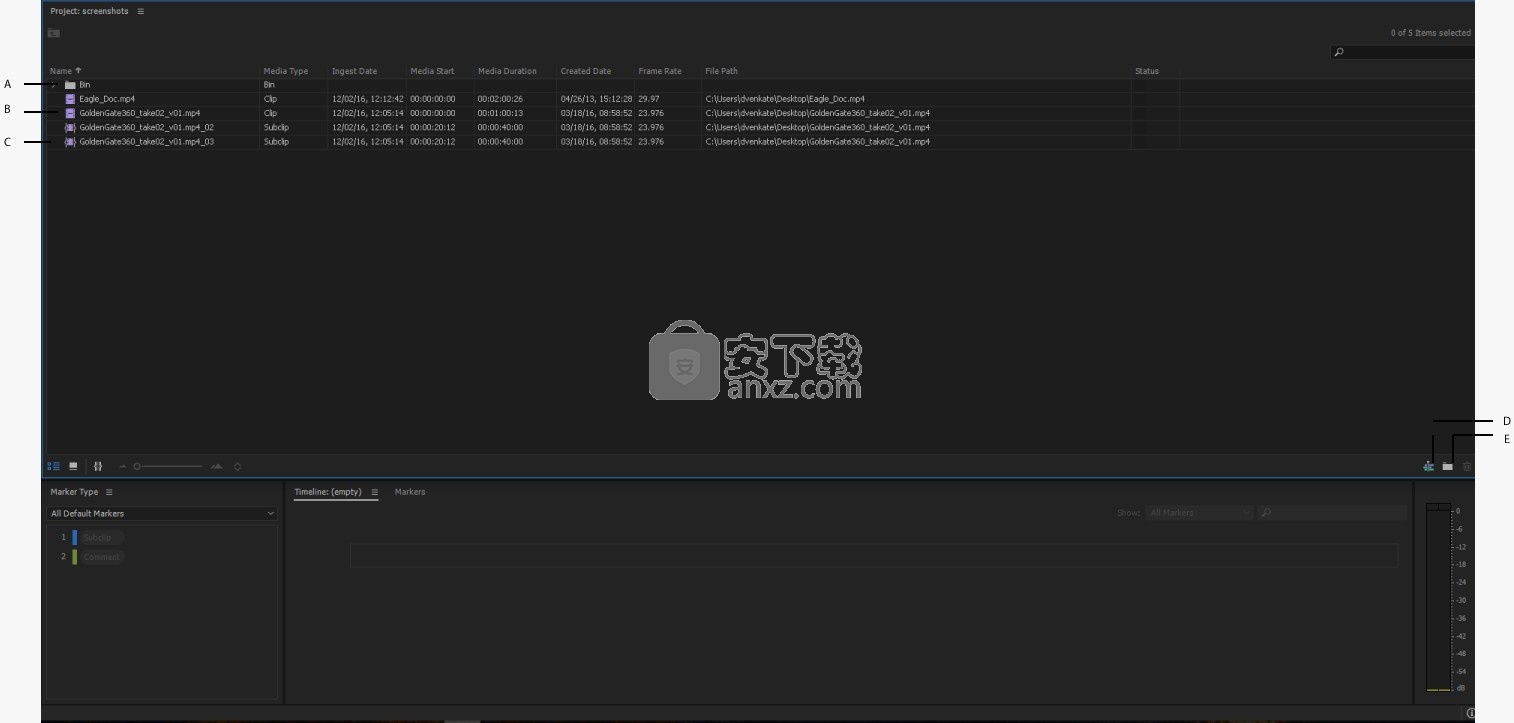Image resolution: width=1514 pixels, height=723 pixels.
Task: Sort by the Created Date column header
Action: click(586, 71)
